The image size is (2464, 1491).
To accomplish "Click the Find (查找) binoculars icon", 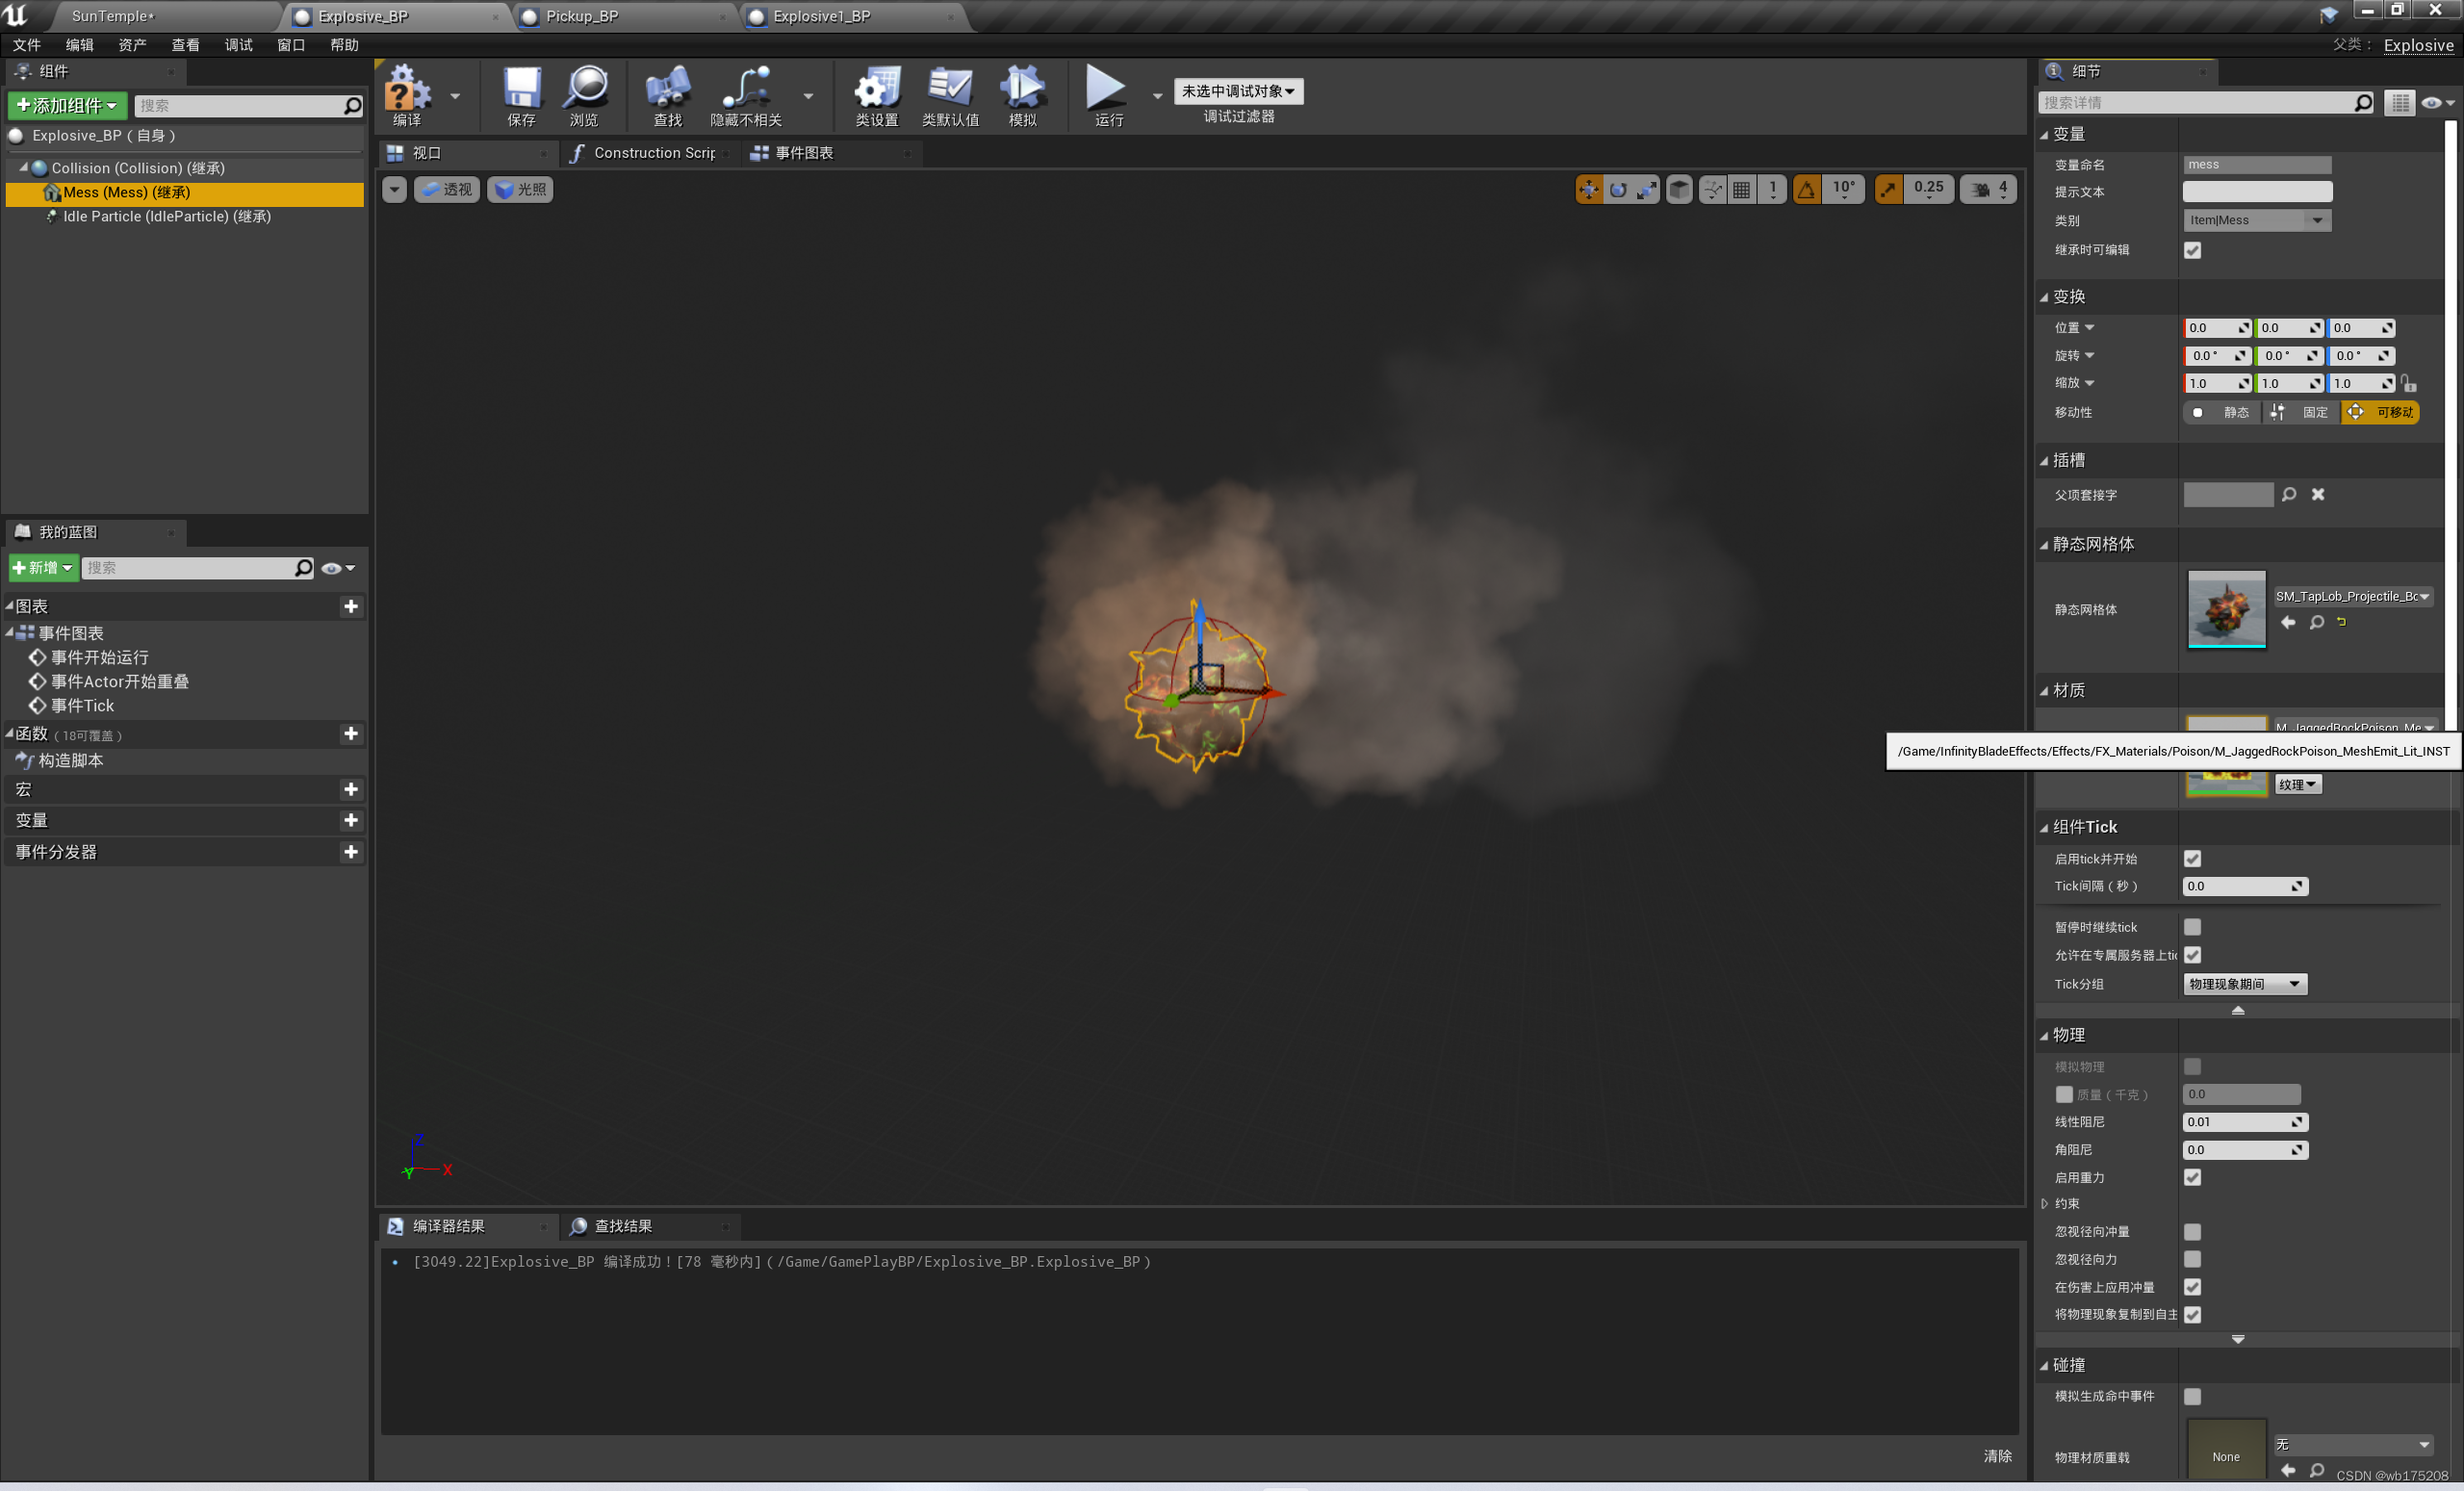I will pyautogui.click(x=667, y=88).
